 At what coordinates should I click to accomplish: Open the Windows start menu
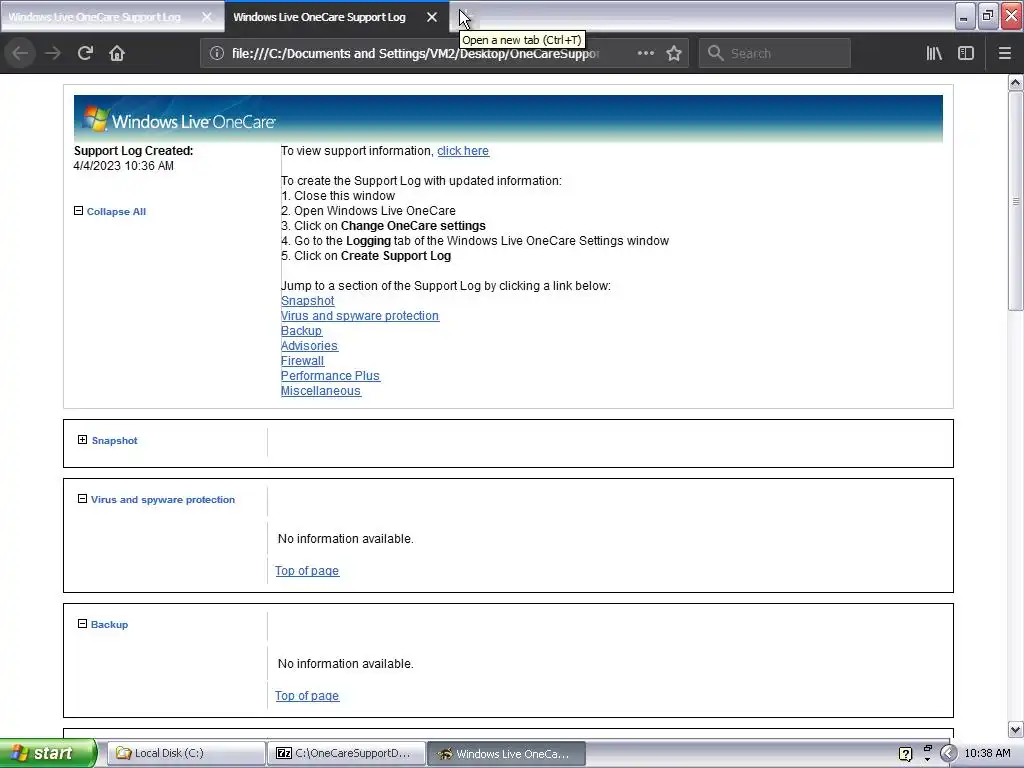click(x=48, y=753)
